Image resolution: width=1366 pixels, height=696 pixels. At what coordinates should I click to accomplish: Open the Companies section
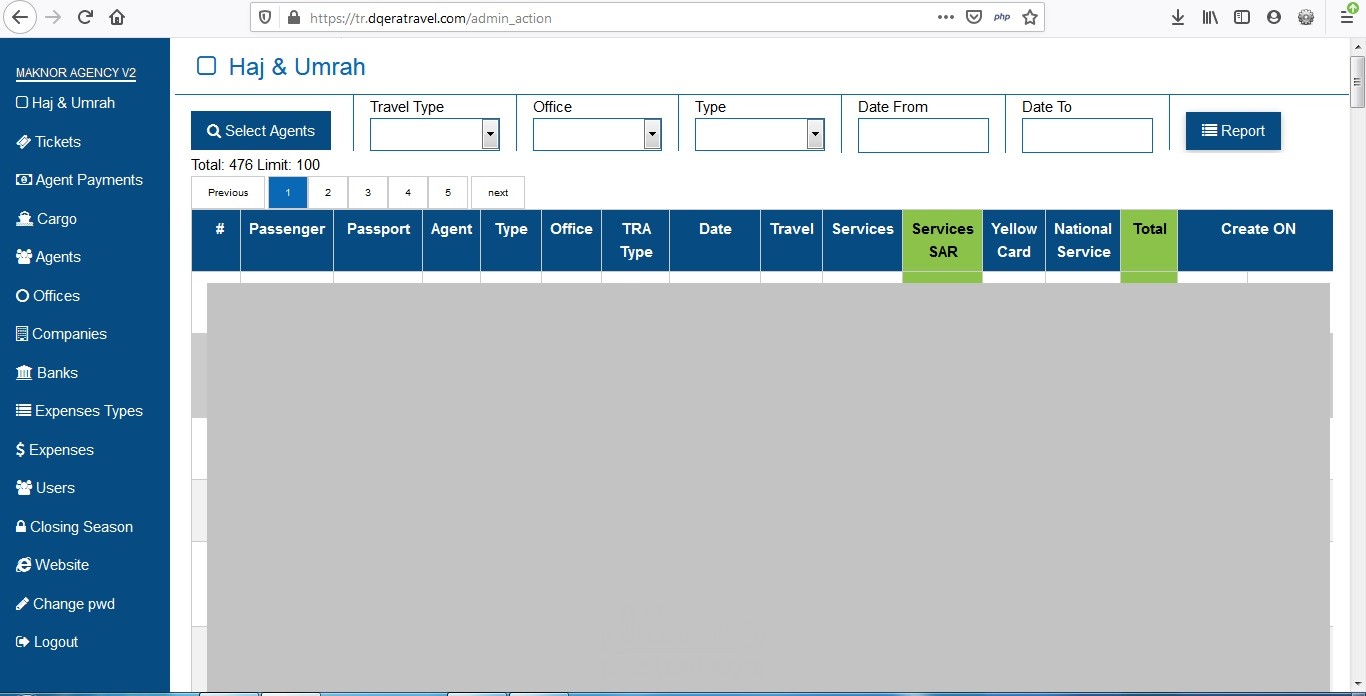[61, 334]
